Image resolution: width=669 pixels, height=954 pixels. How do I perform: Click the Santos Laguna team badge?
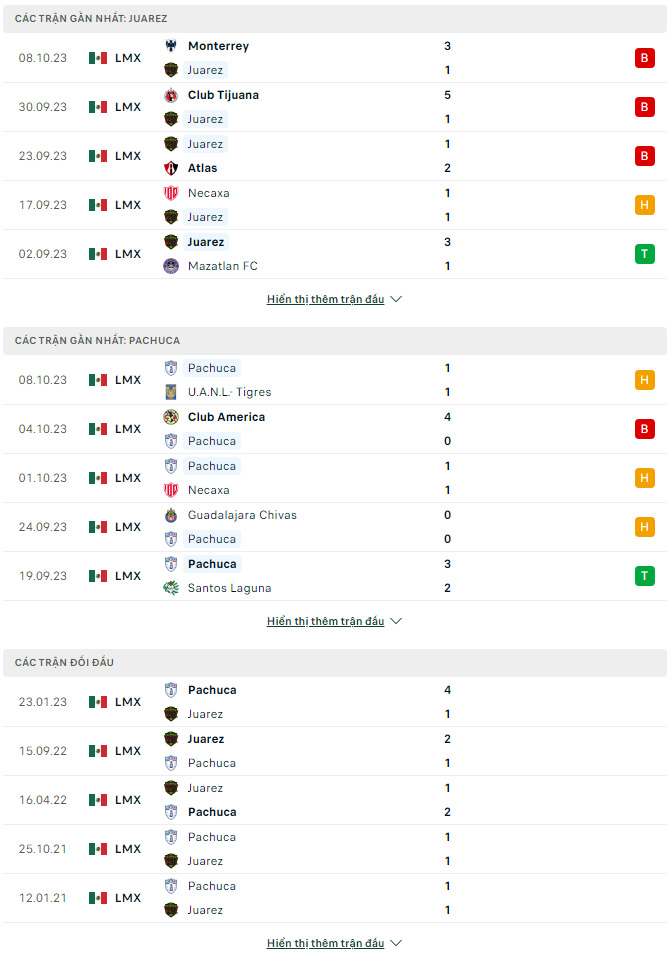[171, 588]
